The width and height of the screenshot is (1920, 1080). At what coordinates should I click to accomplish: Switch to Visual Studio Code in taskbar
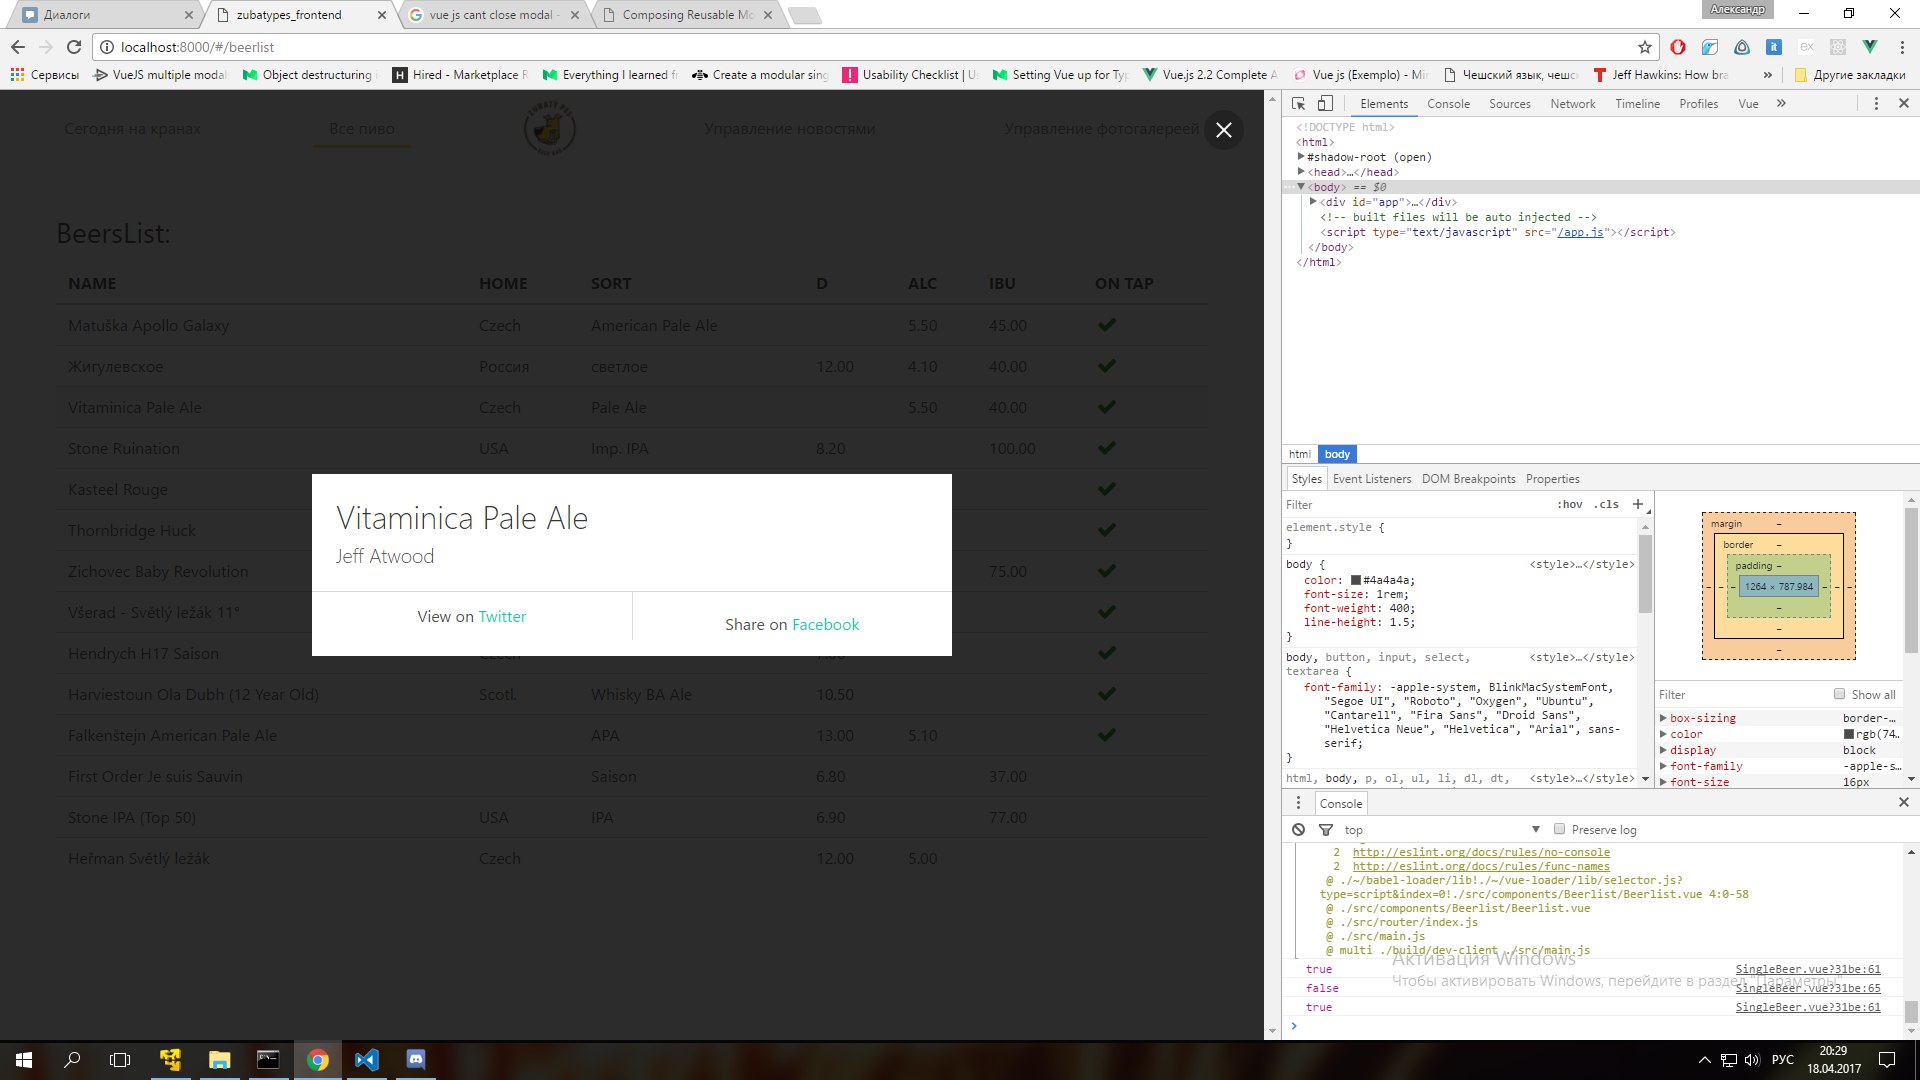pos(367,1060)
